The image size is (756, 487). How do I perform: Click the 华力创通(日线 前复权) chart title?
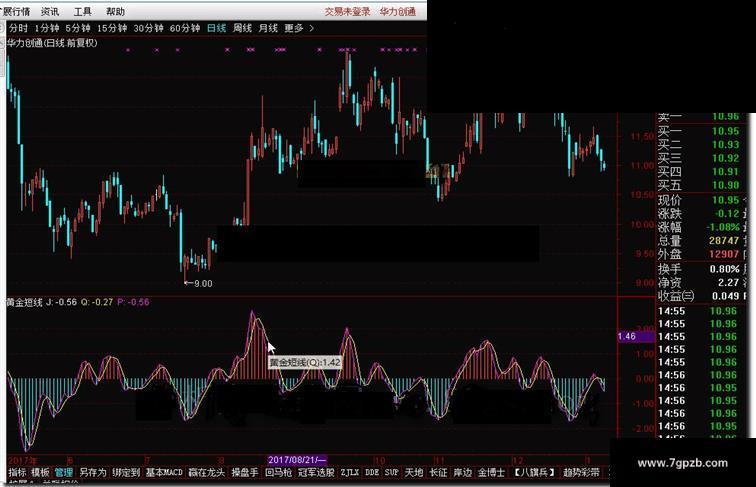52,43
